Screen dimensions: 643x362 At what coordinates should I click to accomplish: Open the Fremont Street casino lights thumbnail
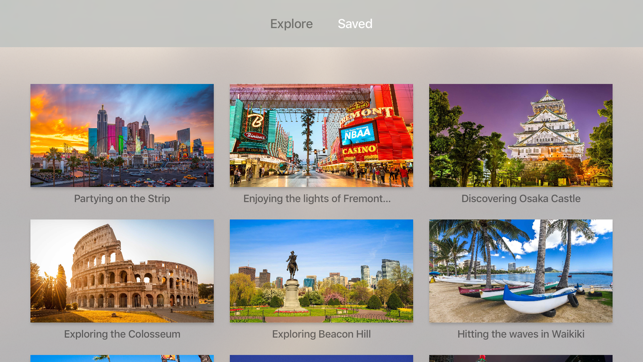click(x=322, y=135)
